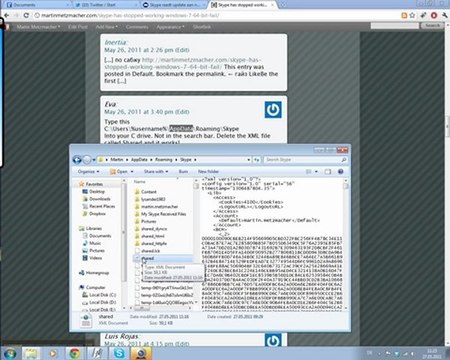Open Skype from the taskbar
The height and width of the screenshot is (360, 450).
coord(119,353)
